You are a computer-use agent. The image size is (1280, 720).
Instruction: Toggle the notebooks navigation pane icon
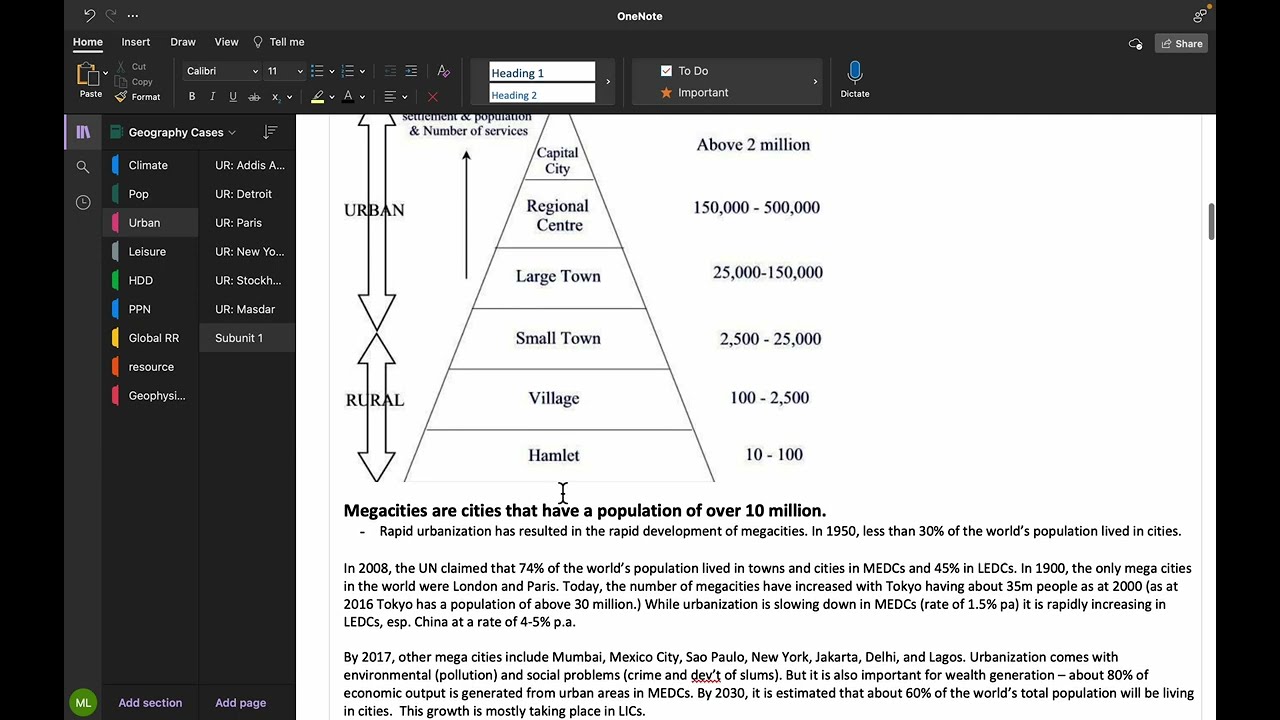pos(83,132)
